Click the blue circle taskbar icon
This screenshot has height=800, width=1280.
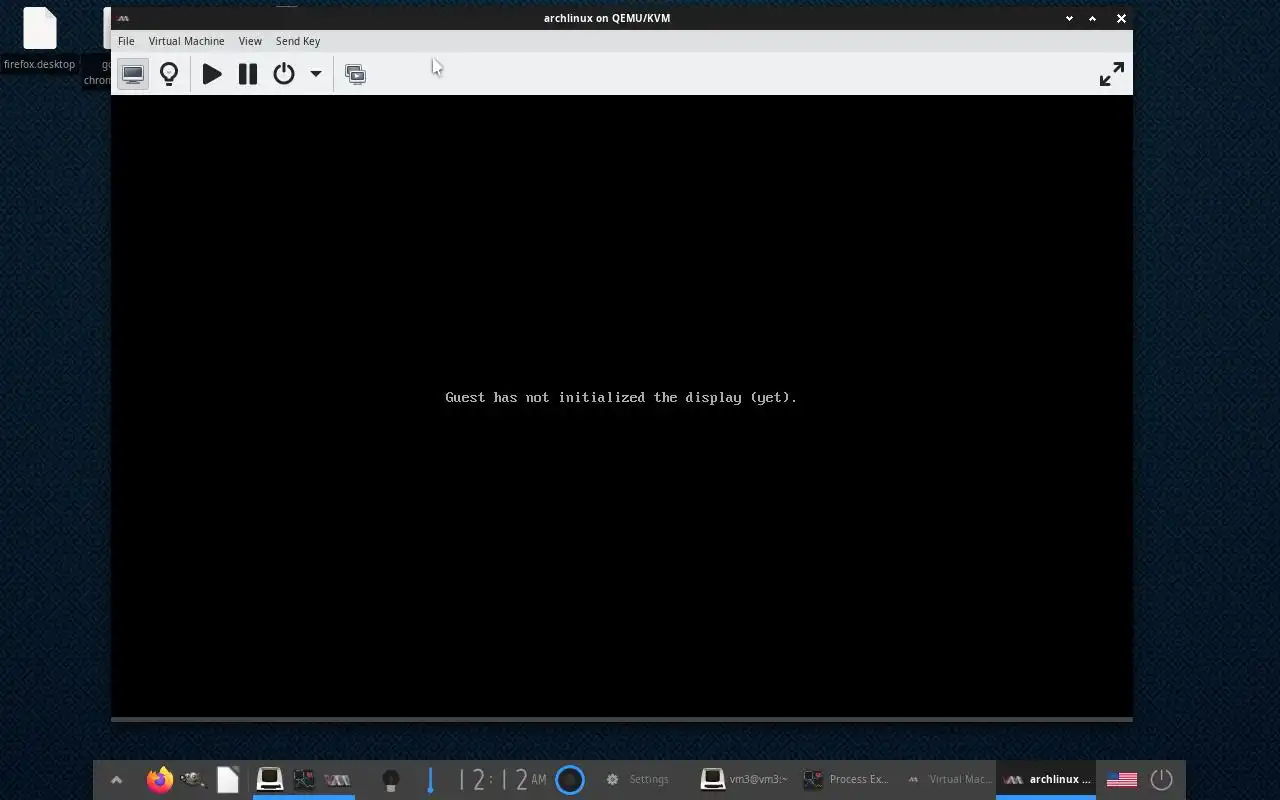(x=570, y=780)
